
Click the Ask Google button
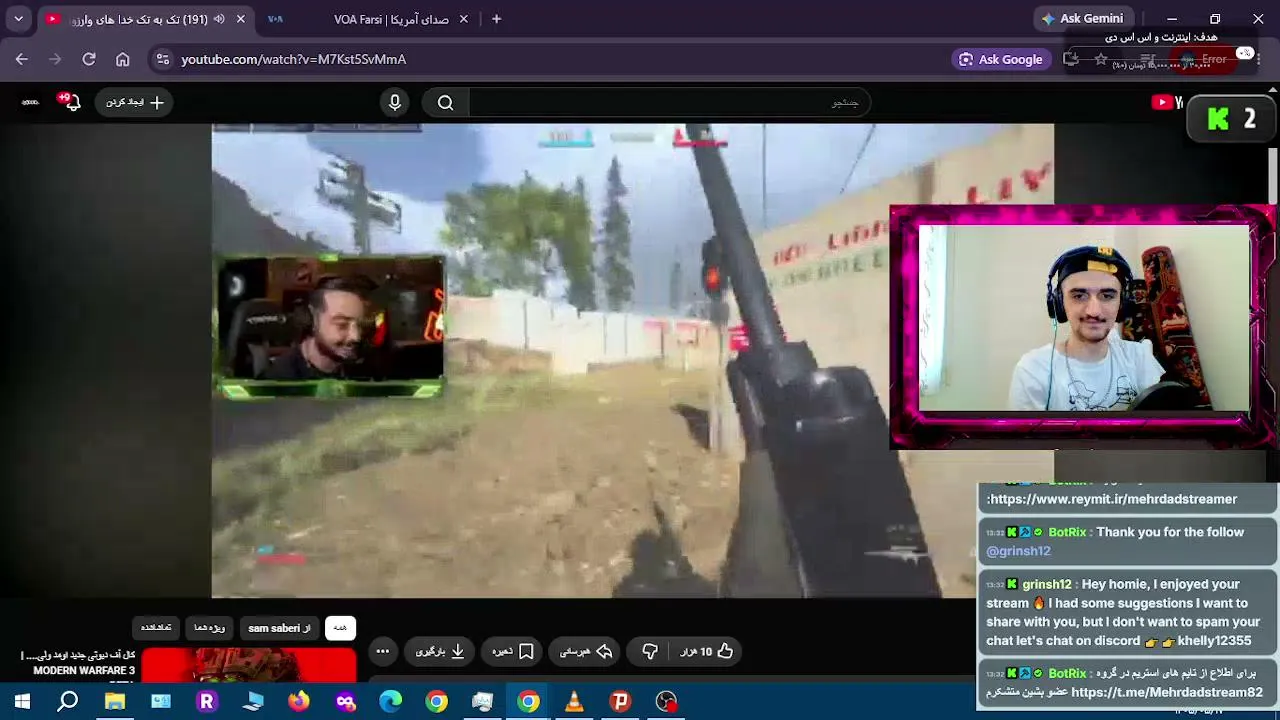pos(1000,59)
